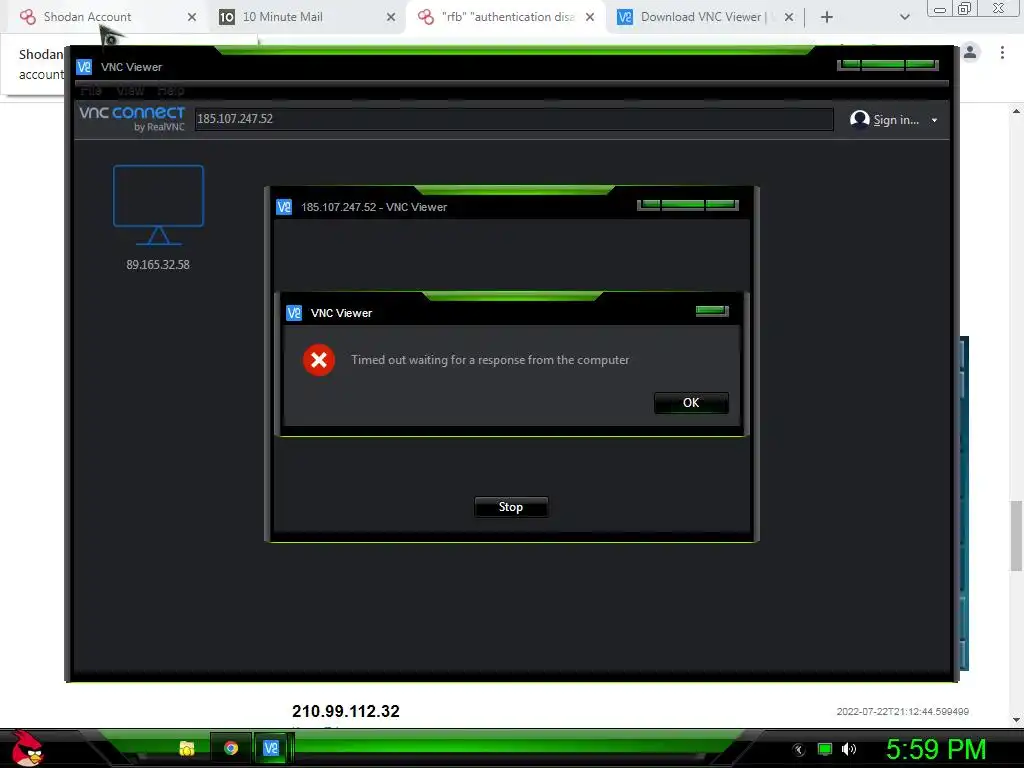Click the error dialog green close control
The image size is (1024, 768).
(x=712, y=311)
